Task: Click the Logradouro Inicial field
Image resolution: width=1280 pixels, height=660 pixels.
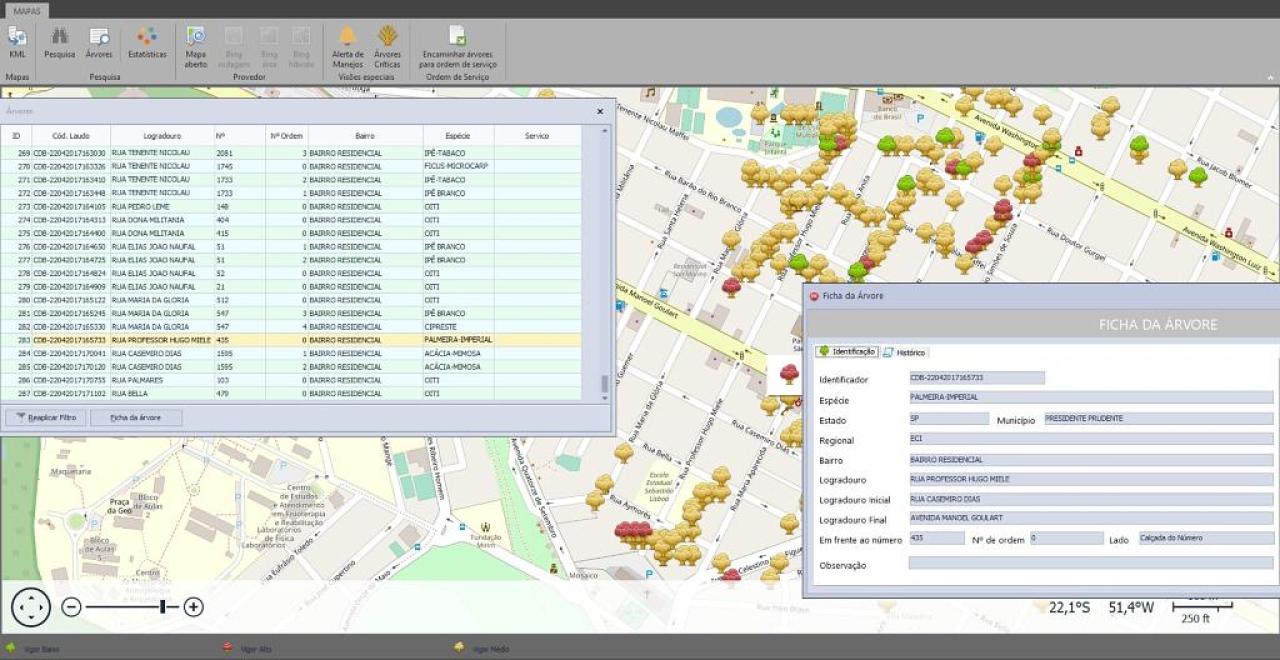Action: coord(1091,498)
